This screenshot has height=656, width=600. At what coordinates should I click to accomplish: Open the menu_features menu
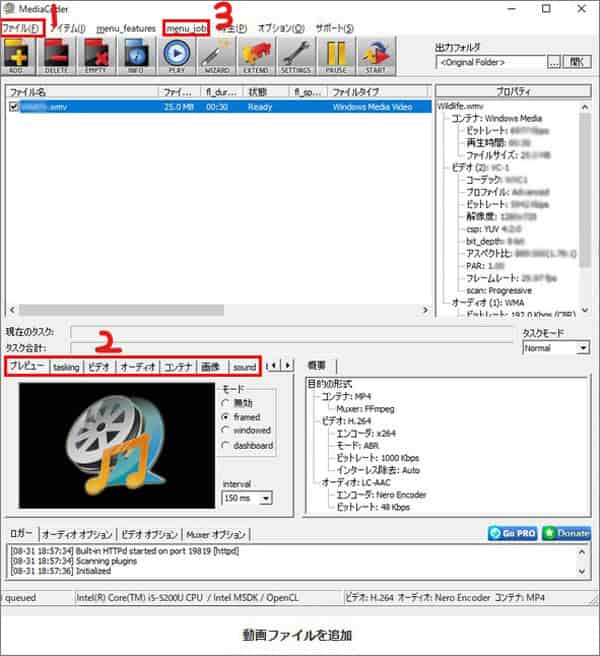[x=126, y=28]
